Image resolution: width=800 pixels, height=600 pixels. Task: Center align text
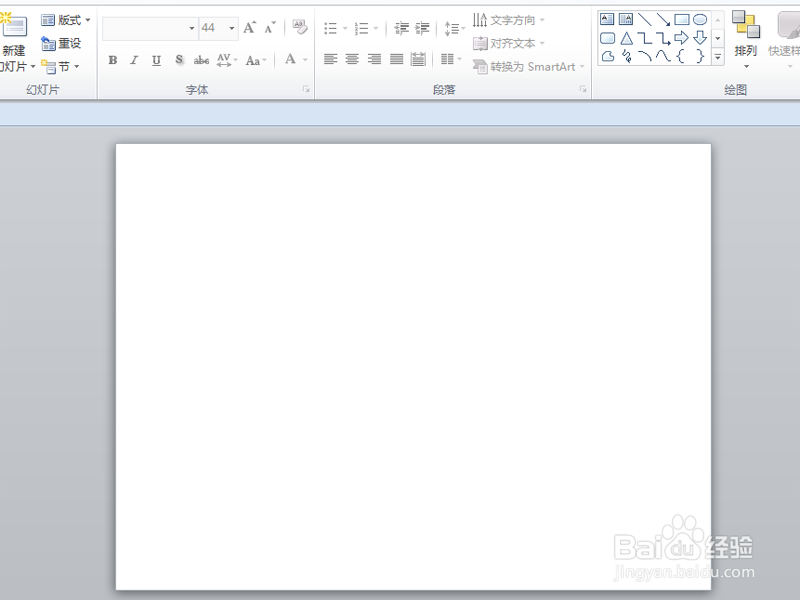point(352,60)
